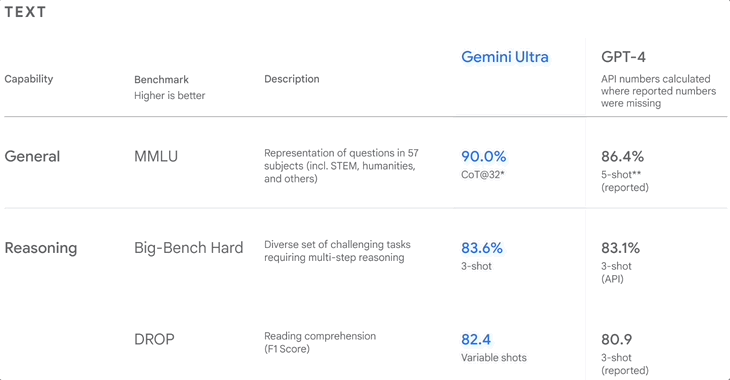Click the 83.1% GPT-4 score
Viewport: 730px width, 380px height.
[x=621, y=248]
